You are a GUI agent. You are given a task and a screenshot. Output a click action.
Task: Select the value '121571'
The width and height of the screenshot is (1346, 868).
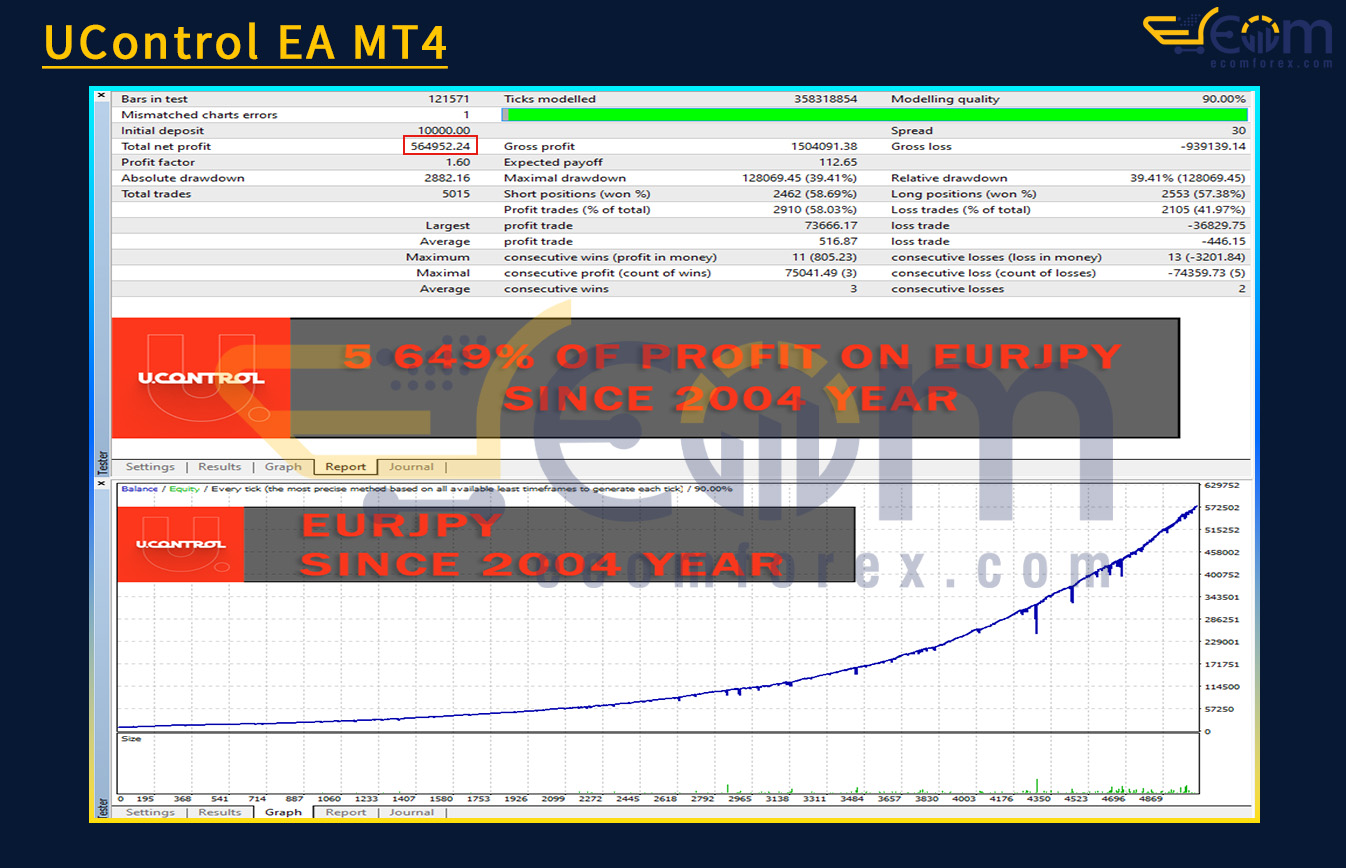tap(448, 99)
